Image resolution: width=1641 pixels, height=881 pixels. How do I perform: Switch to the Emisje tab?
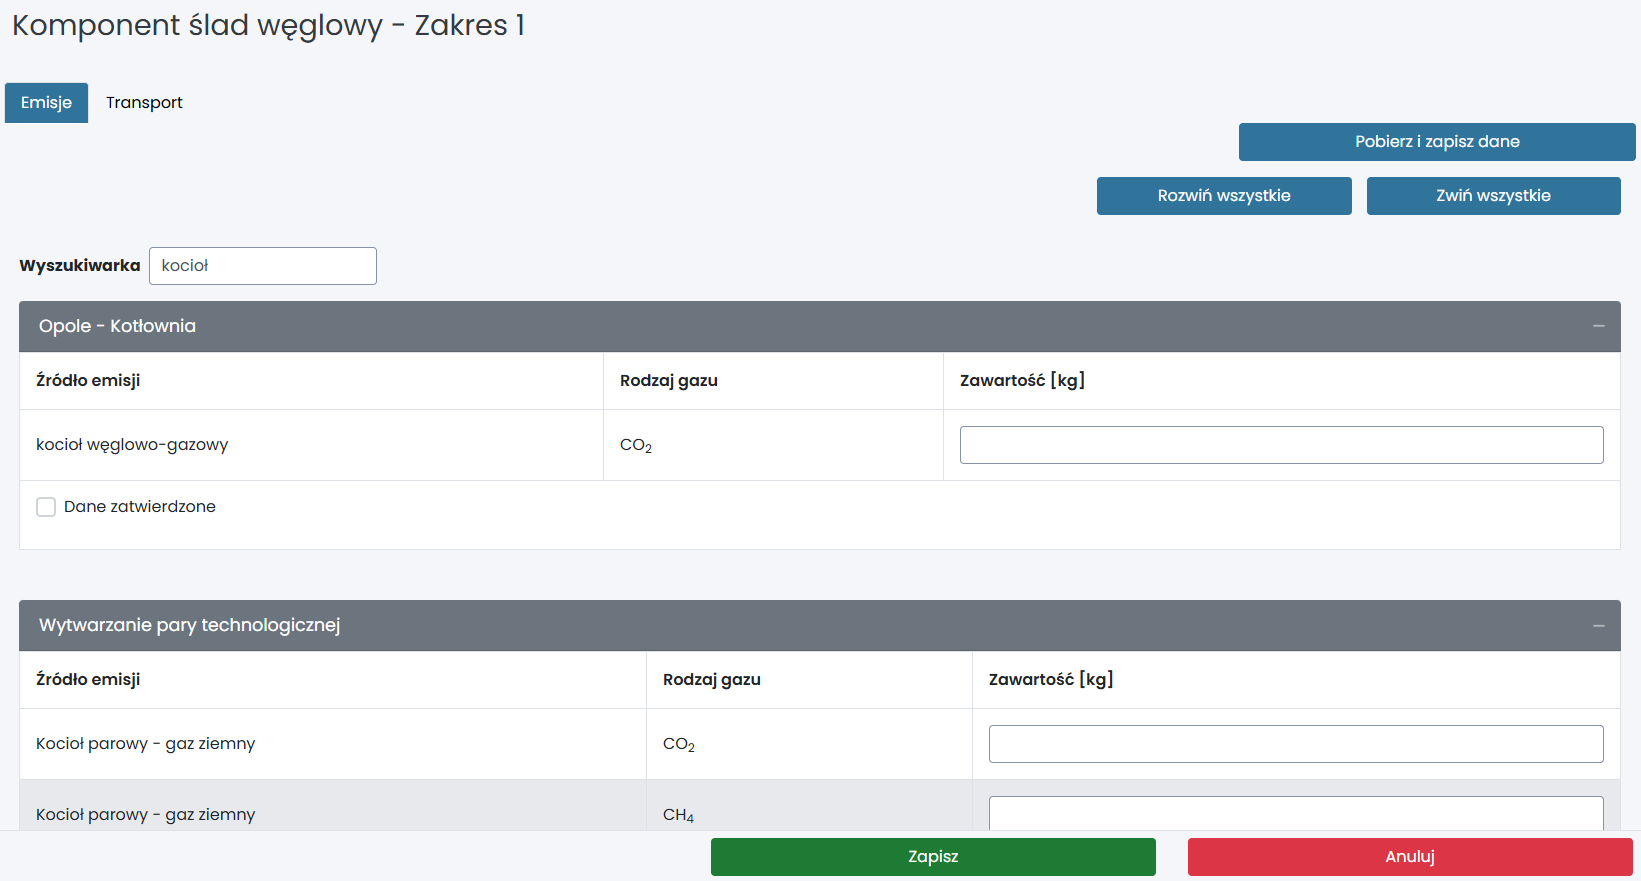click(x=46, y=103)
